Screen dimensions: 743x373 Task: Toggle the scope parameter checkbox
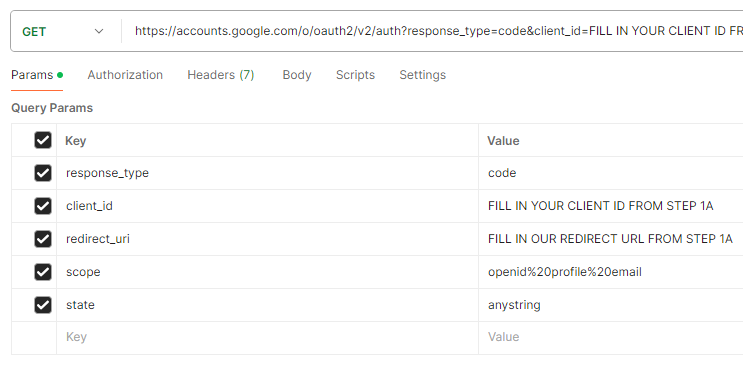tap(43, 272)
